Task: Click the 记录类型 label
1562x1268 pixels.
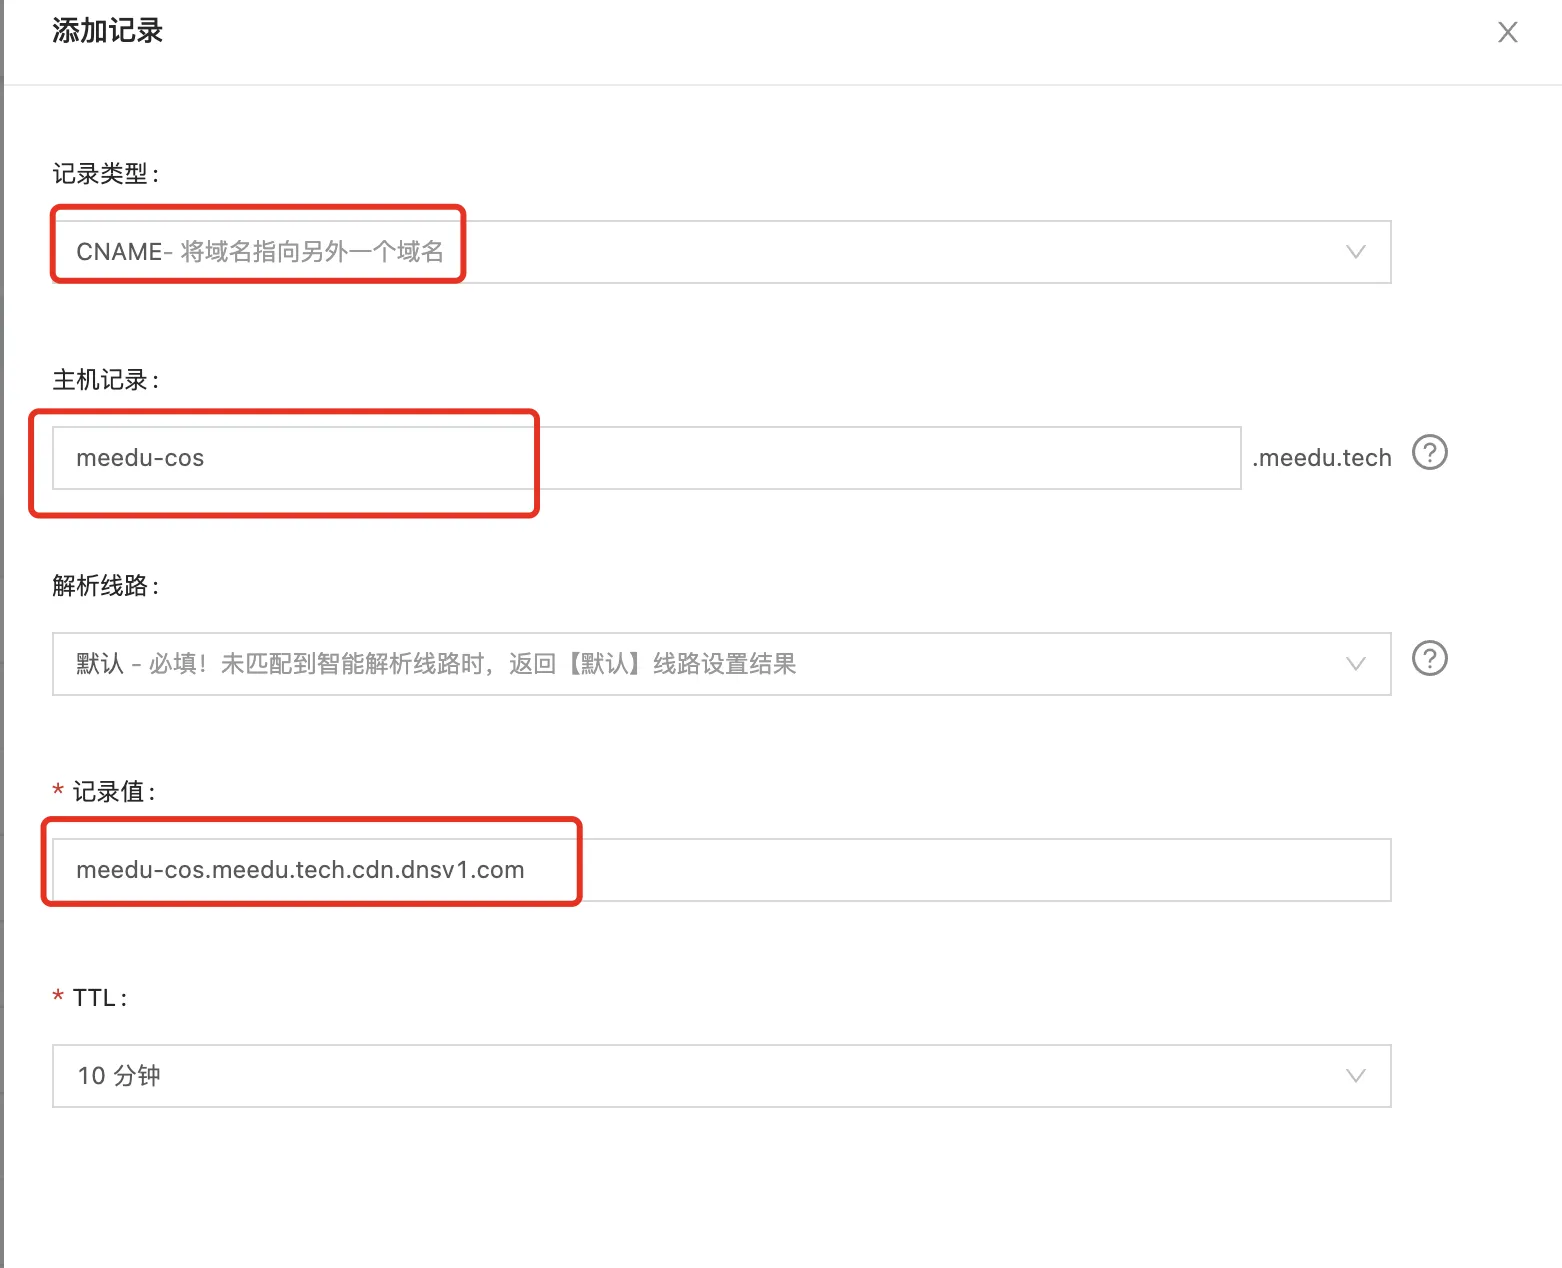Action: 105,174
